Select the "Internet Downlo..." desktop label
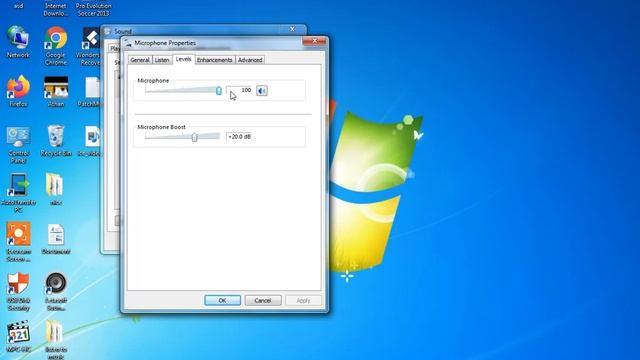The image size is (640, 360). 56,9
